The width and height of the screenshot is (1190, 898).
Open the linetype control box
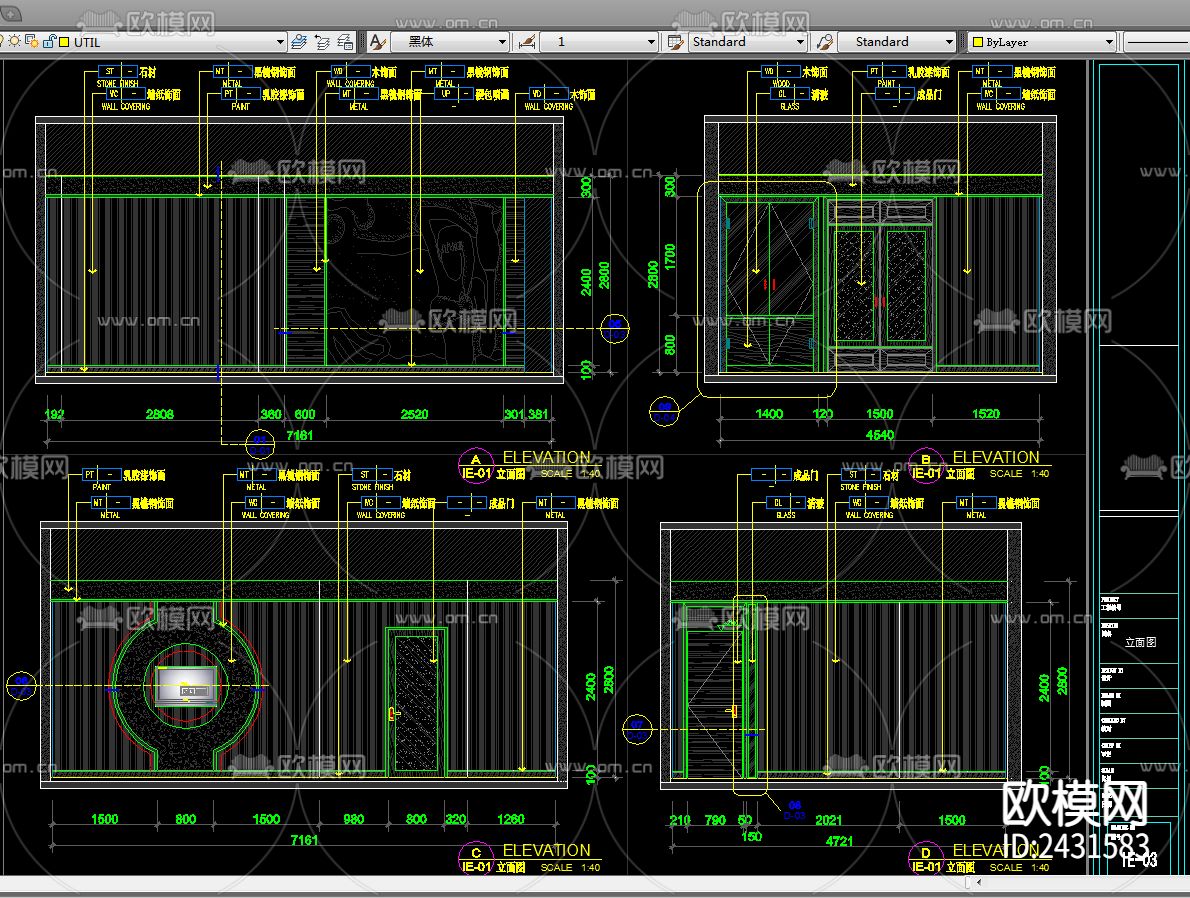coord(1156,42)
